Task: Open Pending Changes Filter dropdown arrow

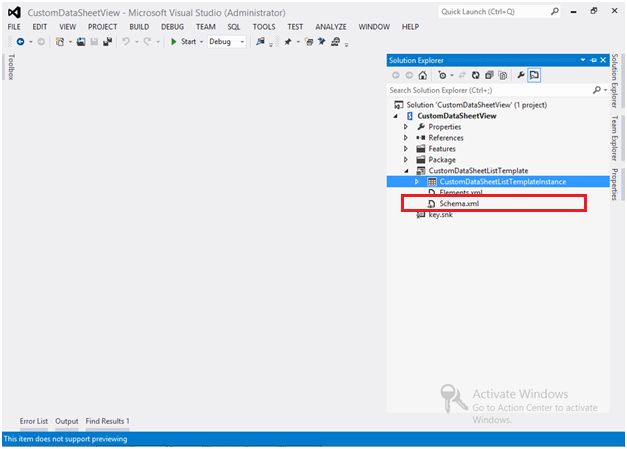Action: tap(452, 75)
